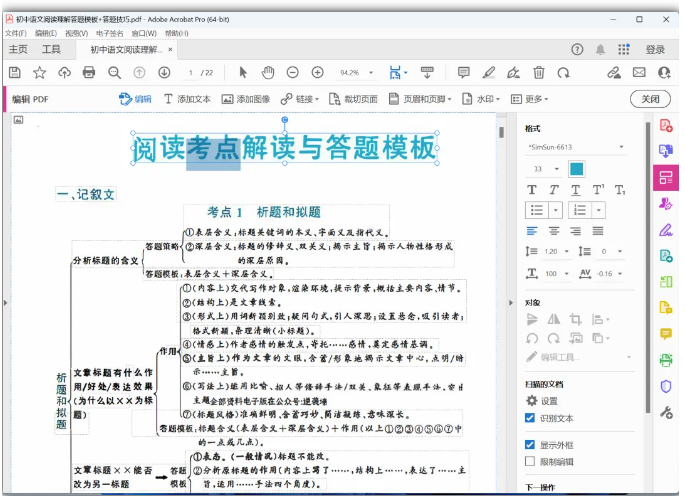This screenshot has height=496, width=685.
Task: Open the Protect shield tool in the sidebar
Action: [666, 386]
